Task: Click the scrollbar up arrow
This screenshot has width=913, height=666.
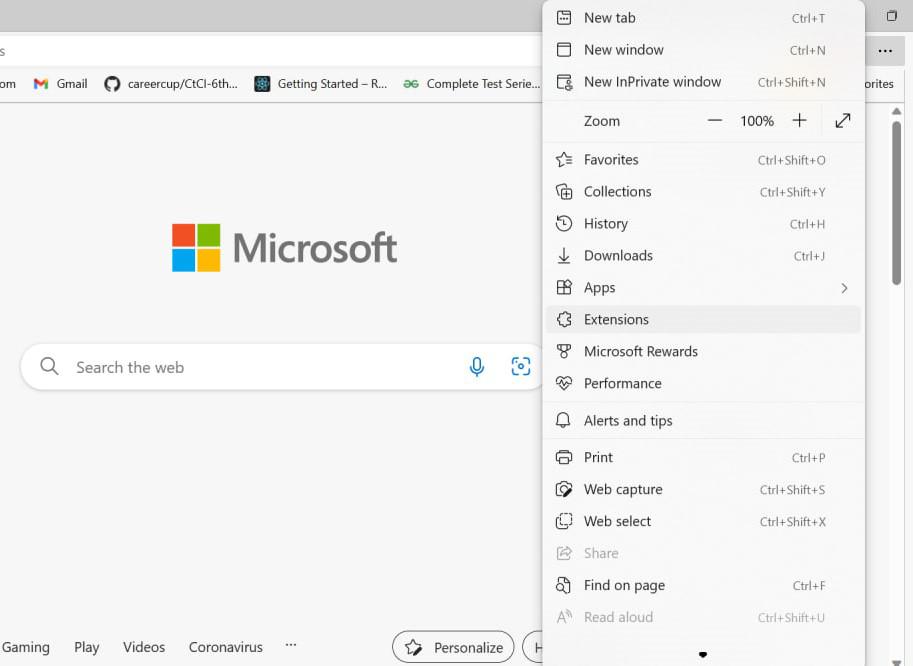Action: tap(897, 111)
